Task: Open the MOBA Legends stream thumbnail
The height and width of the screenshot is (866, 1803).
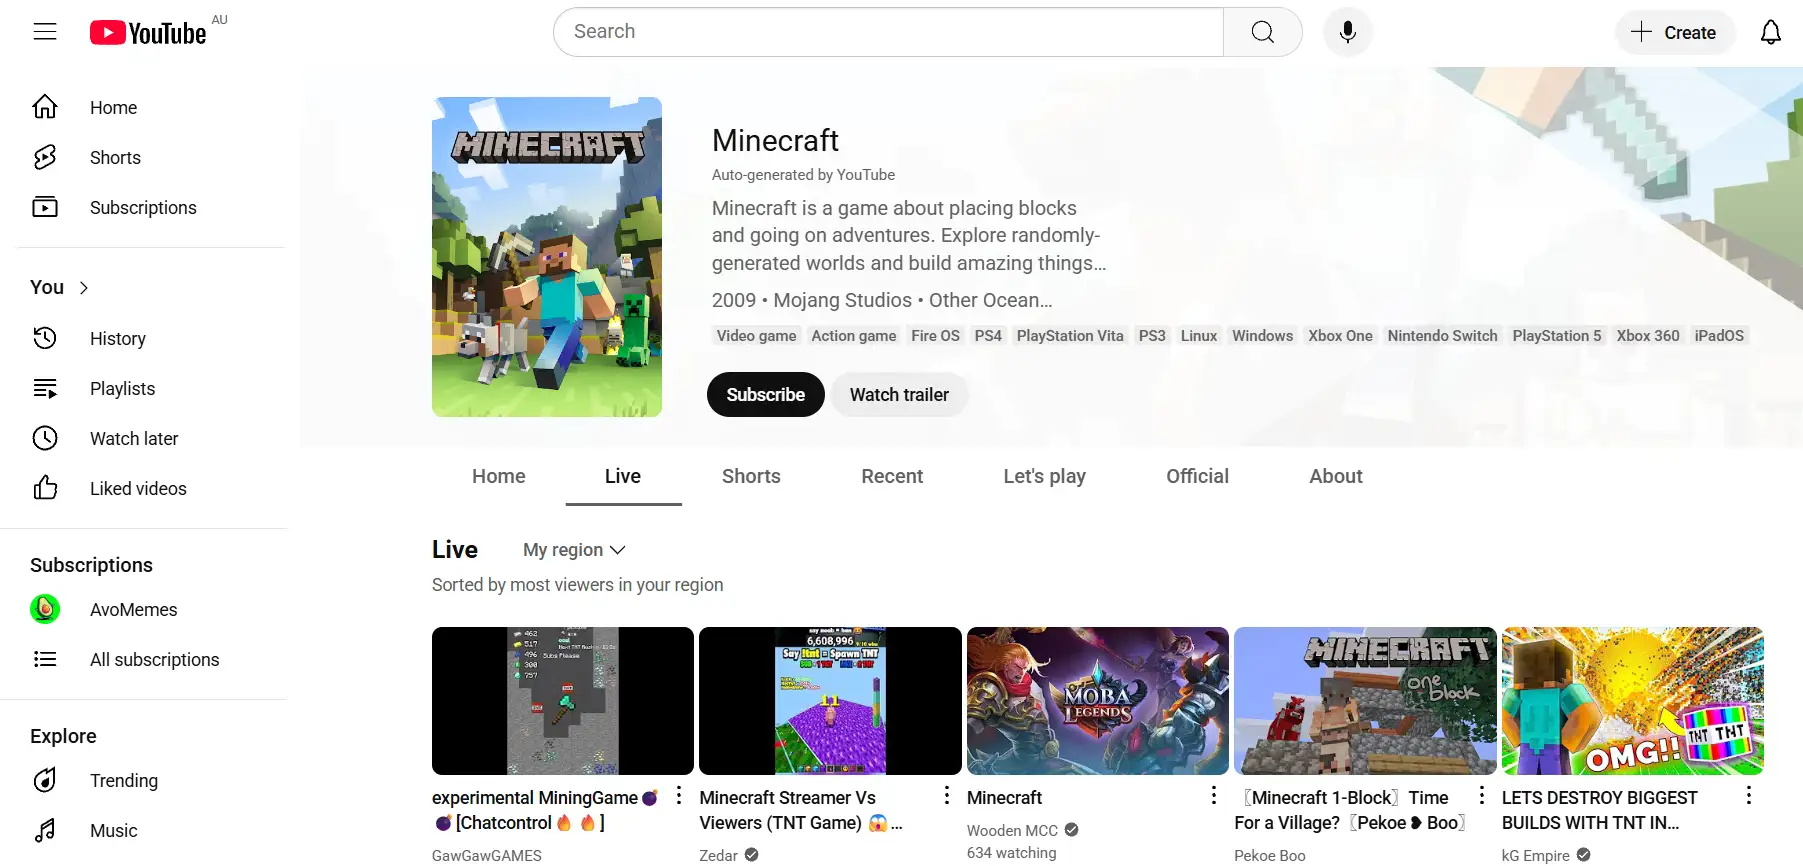Action: click(x=1098, y=701)
